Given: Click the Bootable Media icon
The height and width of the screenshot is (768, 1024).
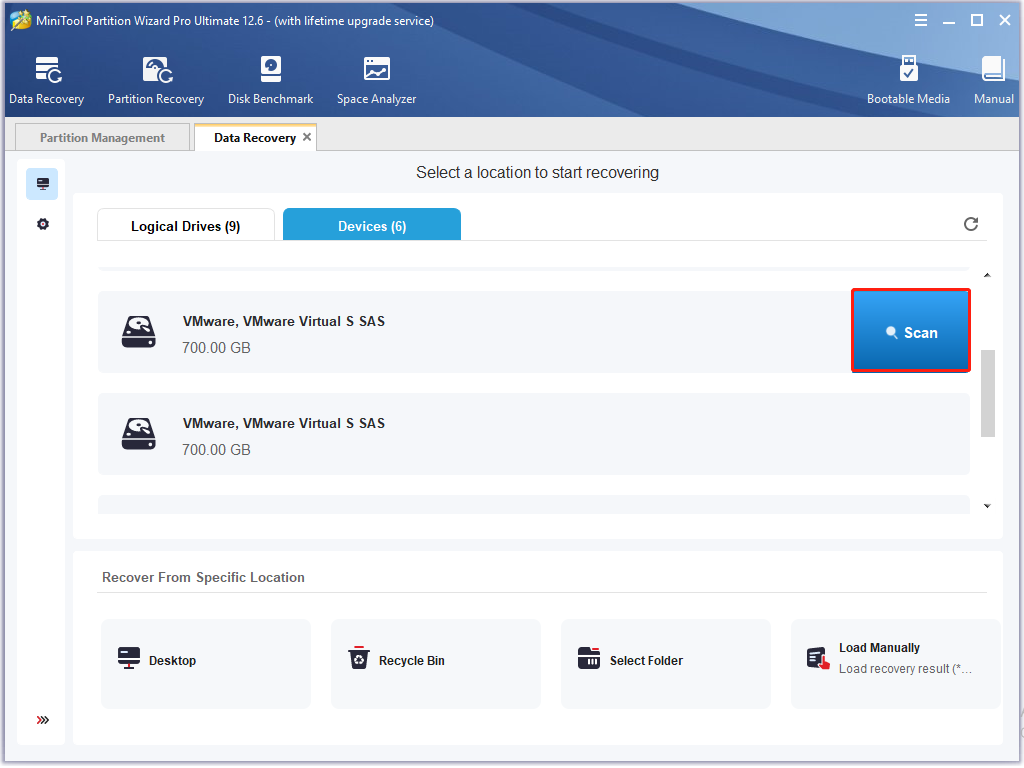Looking at the screenshot, I should click(x=908, y=80).
